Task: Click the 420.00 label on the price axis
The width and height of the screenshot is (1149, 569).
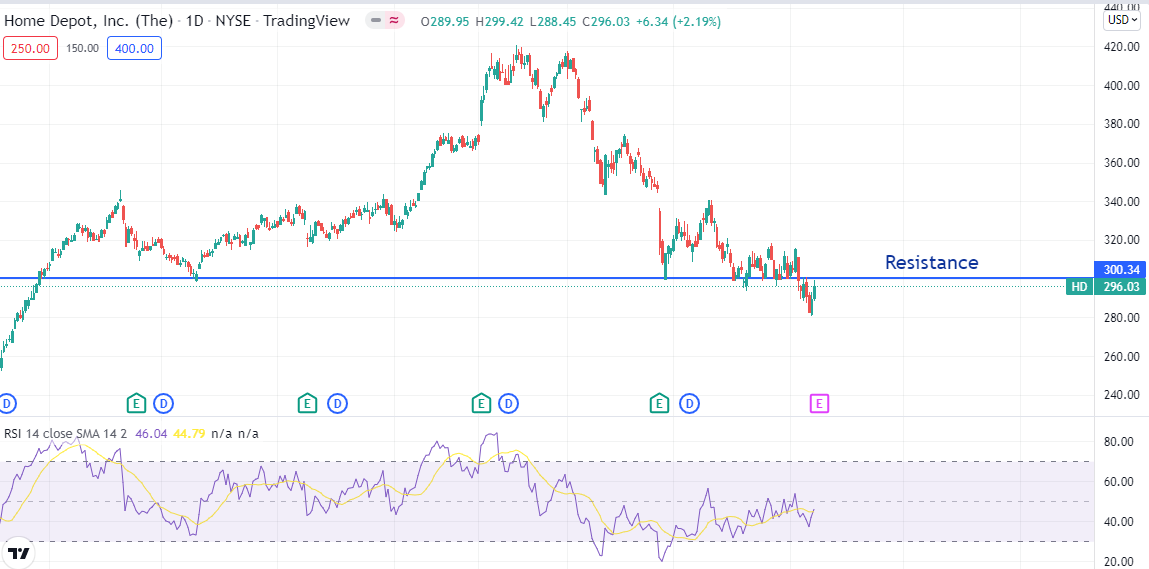Action: tap(1122, 46)
